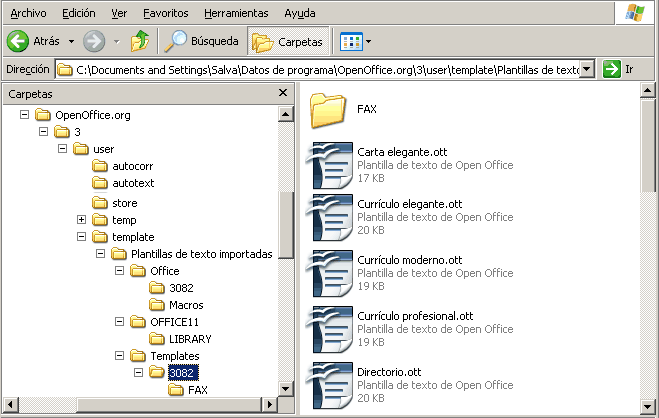Click the Windows flag logo icon
This screenshot has width=659, height=418.
(635, 13)
